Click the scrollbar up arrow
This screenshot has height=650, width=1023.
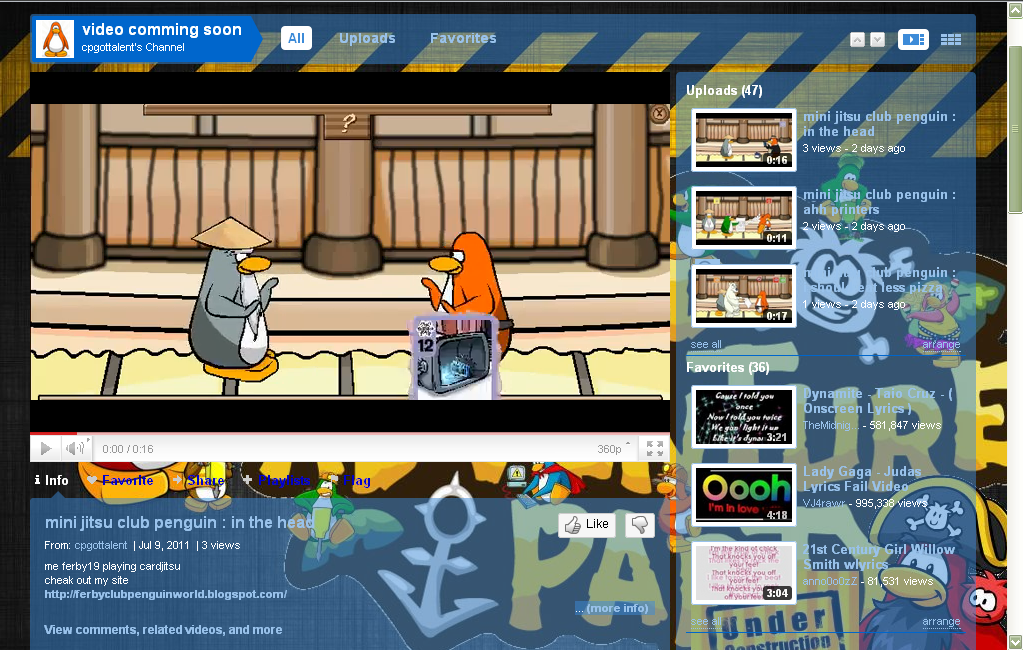(x=1015, y=9)
